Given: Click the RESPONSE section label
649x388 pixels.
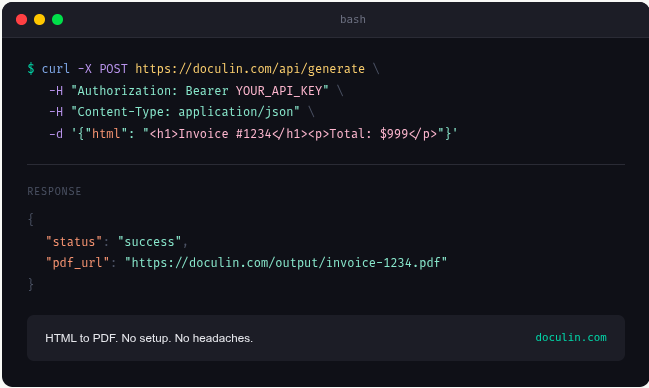Looking at the screenshot, I should [x=54, y=191].
